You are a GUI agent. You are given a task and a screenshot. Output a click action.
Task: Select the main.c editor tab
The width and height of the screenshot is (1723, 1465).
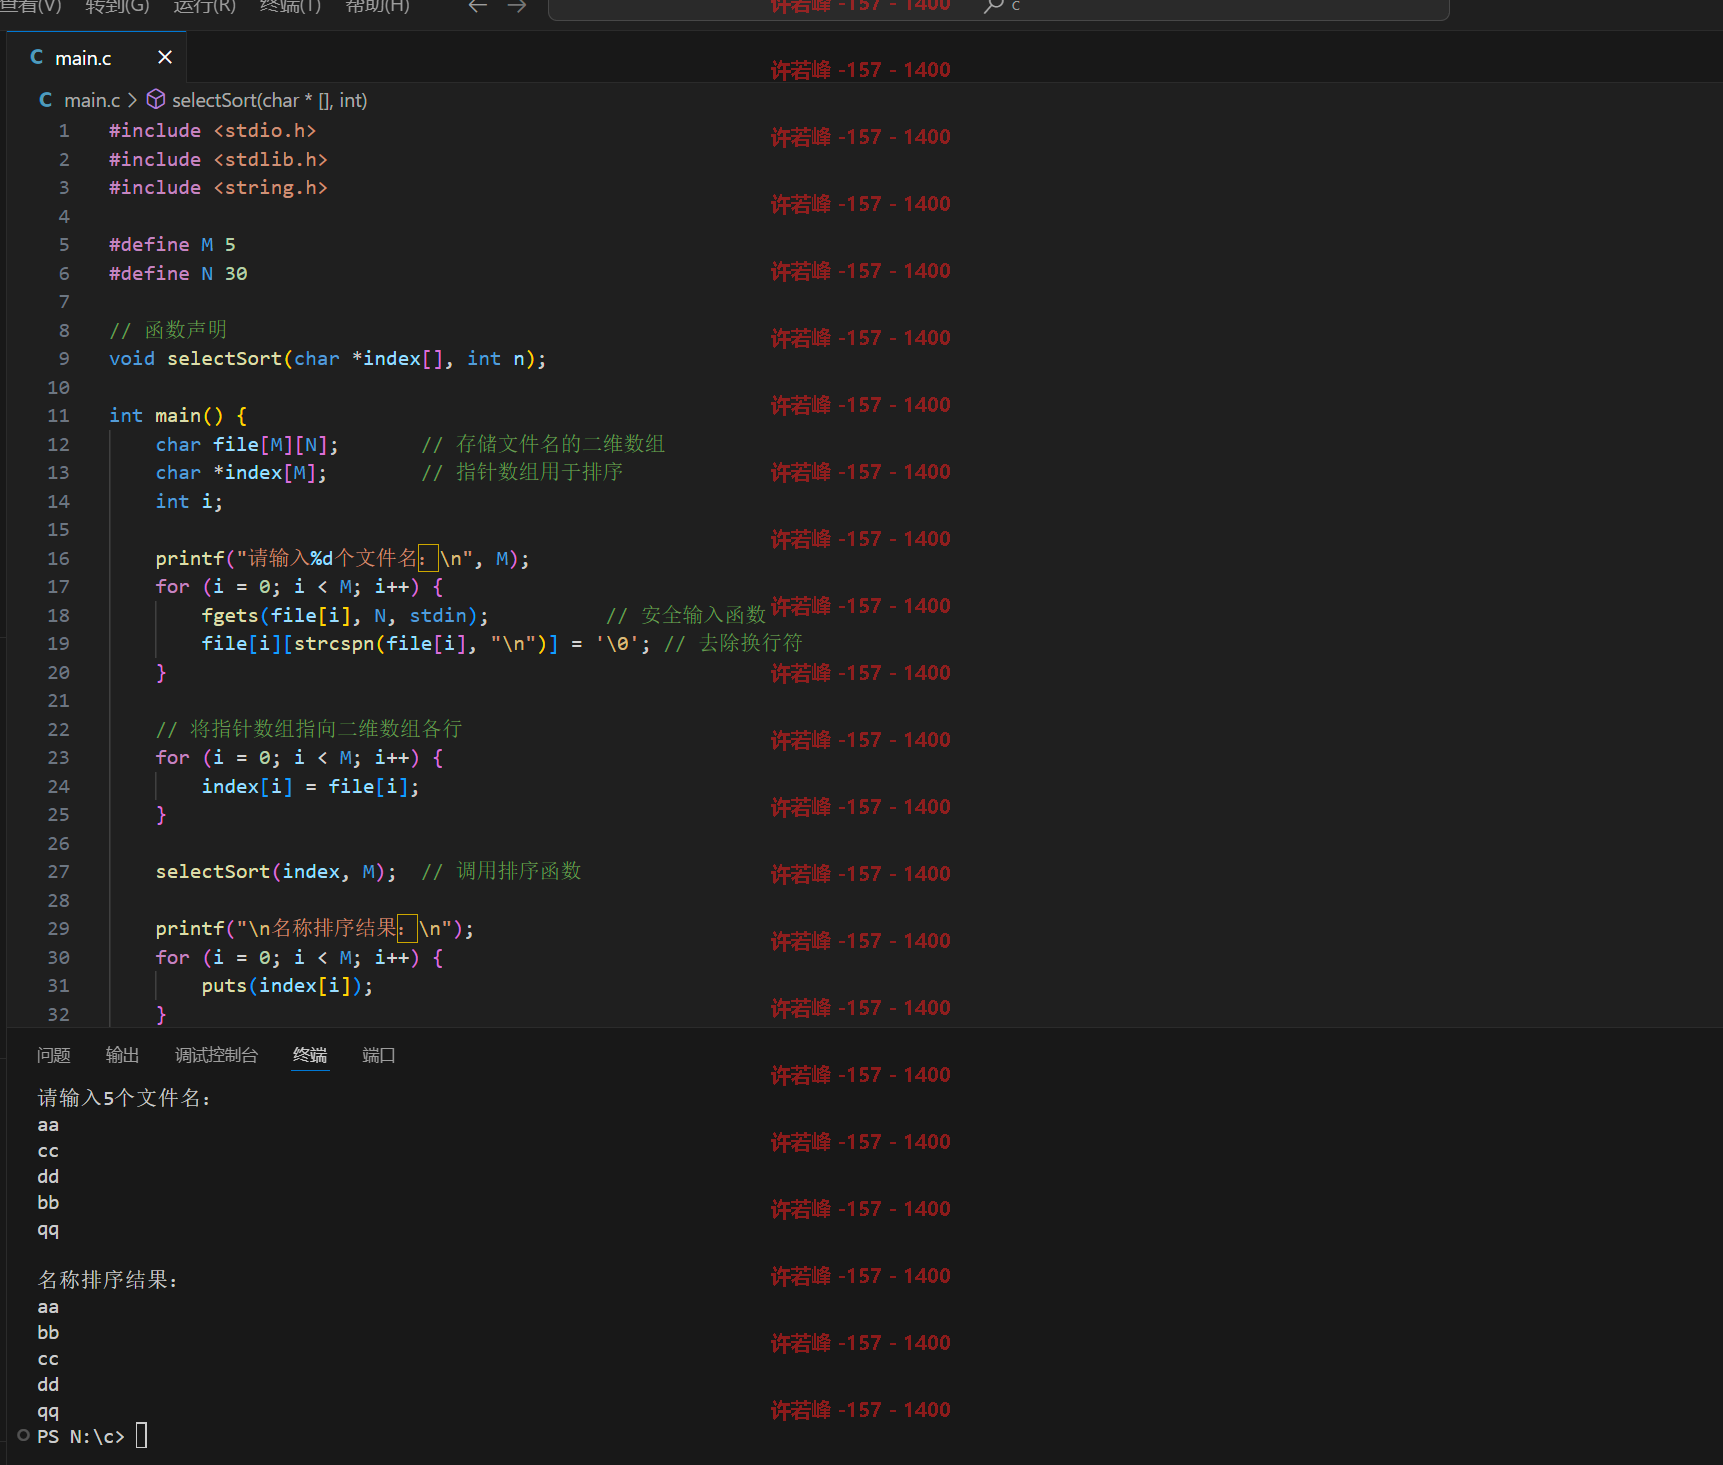[98, 57]
